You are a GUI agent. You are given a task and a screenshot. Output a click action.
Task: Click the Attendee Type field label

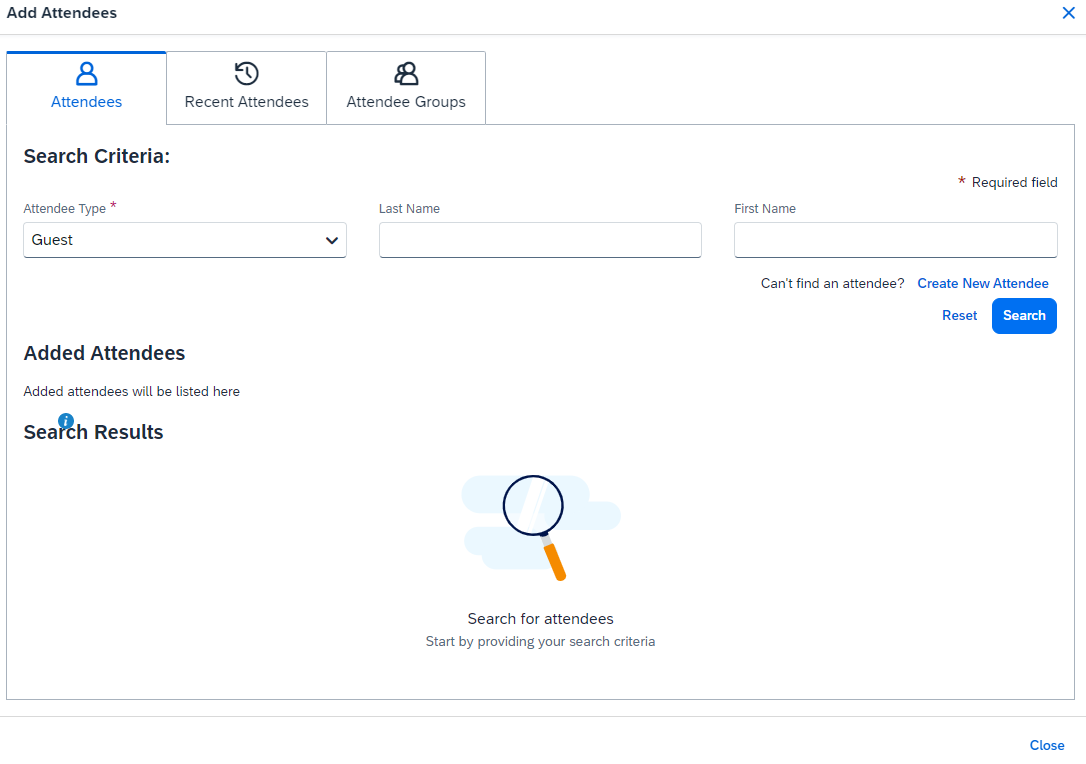(64, 209)
